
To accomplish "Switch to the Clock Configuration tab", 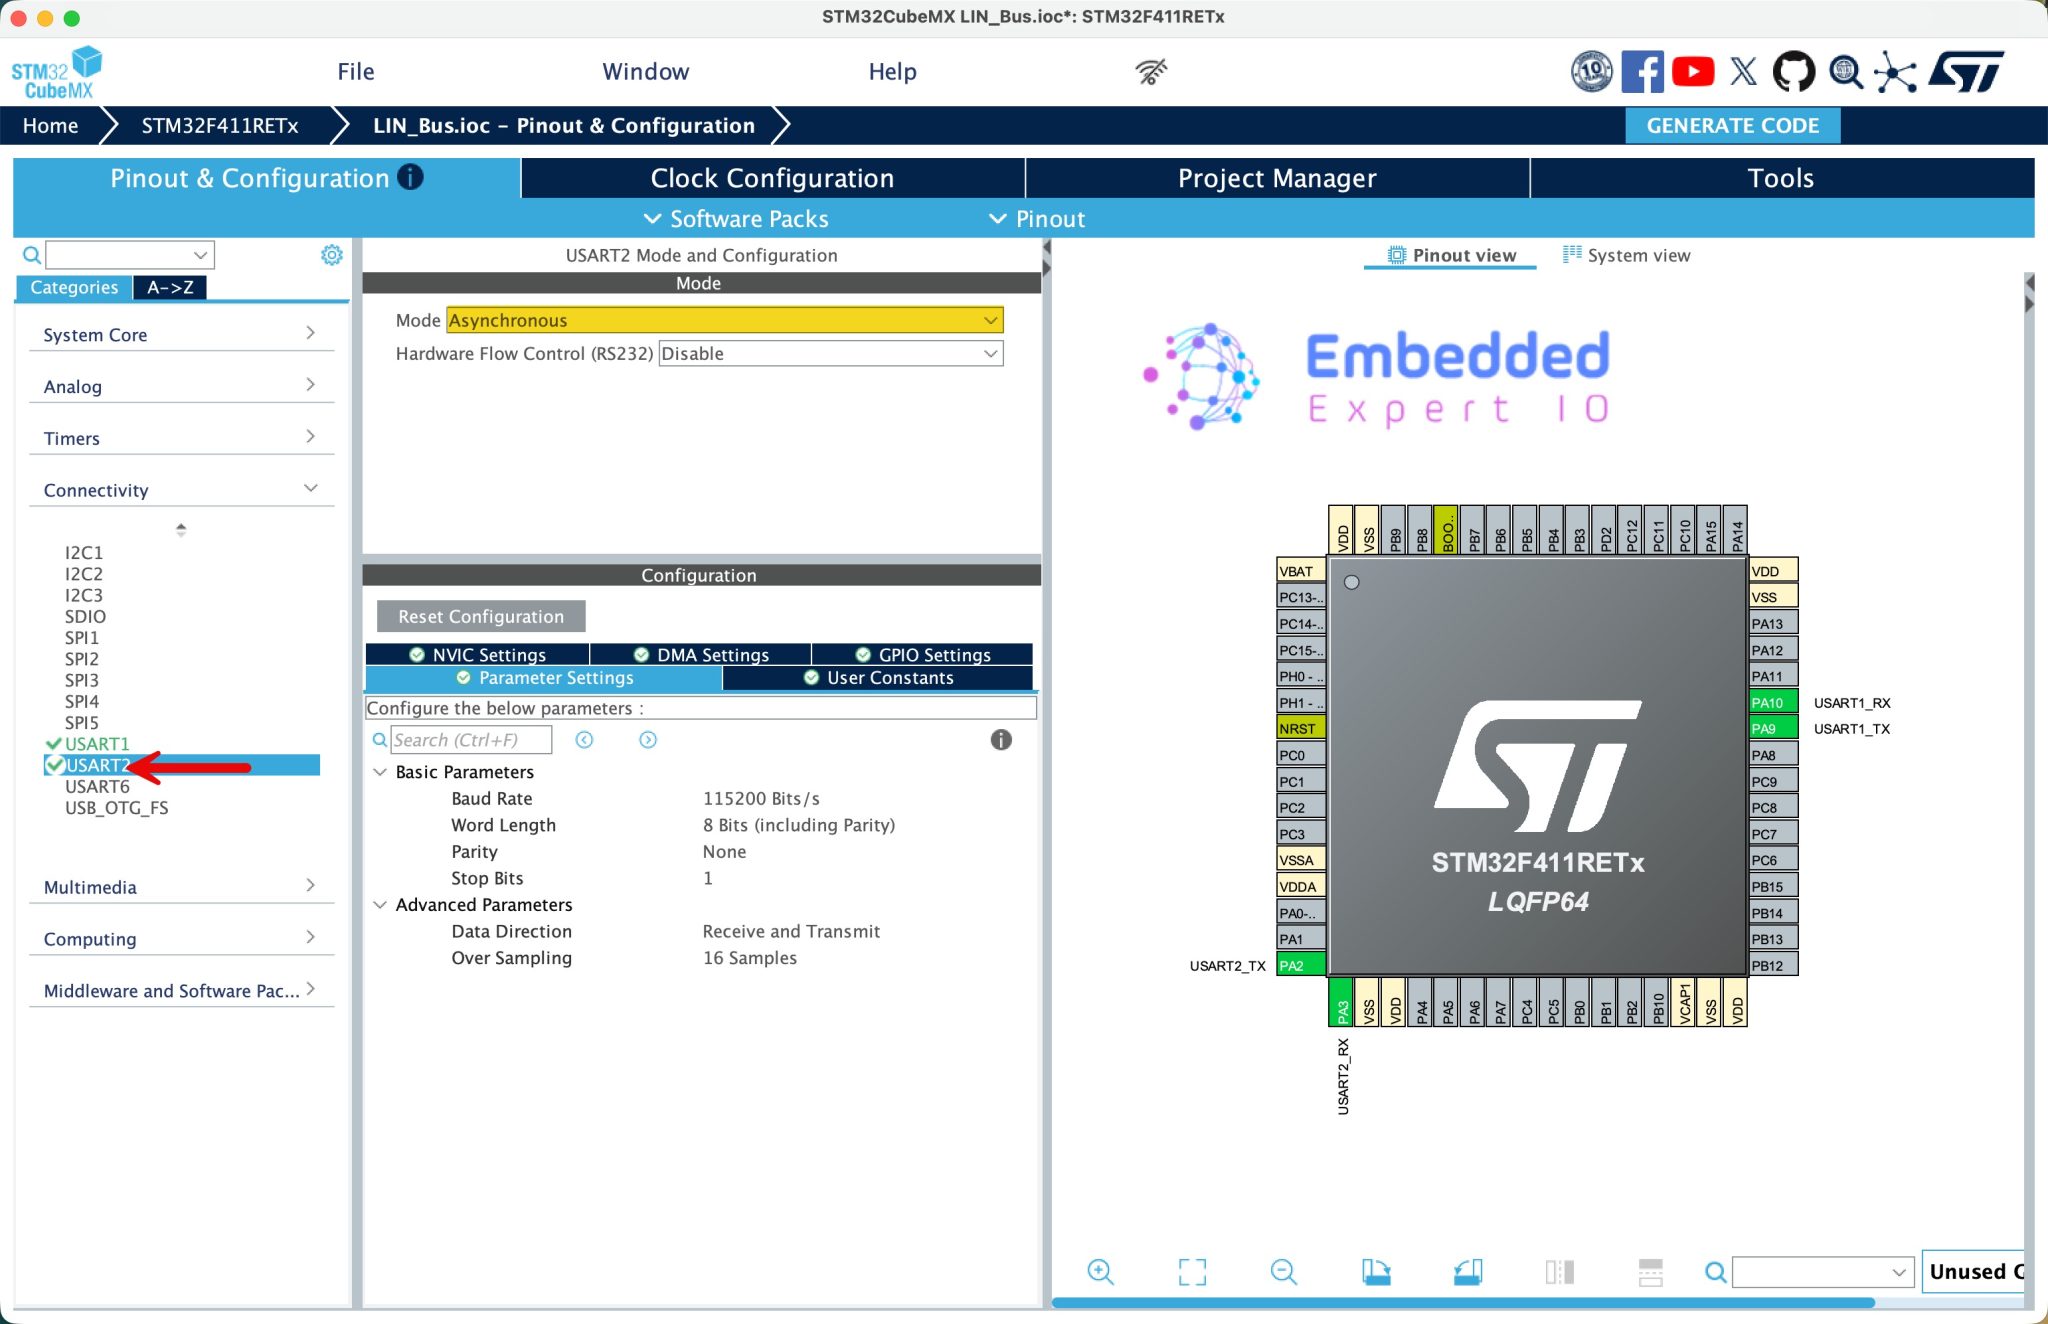I will [772, 177].
